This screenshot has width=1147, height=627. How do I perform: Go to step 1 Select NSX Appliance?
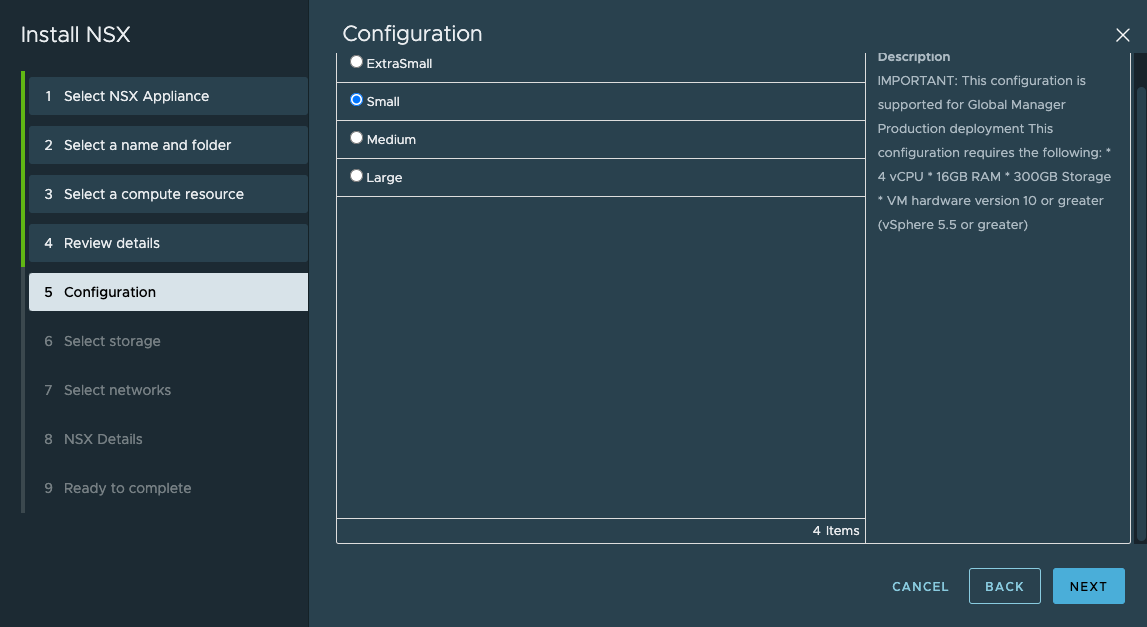168,96
